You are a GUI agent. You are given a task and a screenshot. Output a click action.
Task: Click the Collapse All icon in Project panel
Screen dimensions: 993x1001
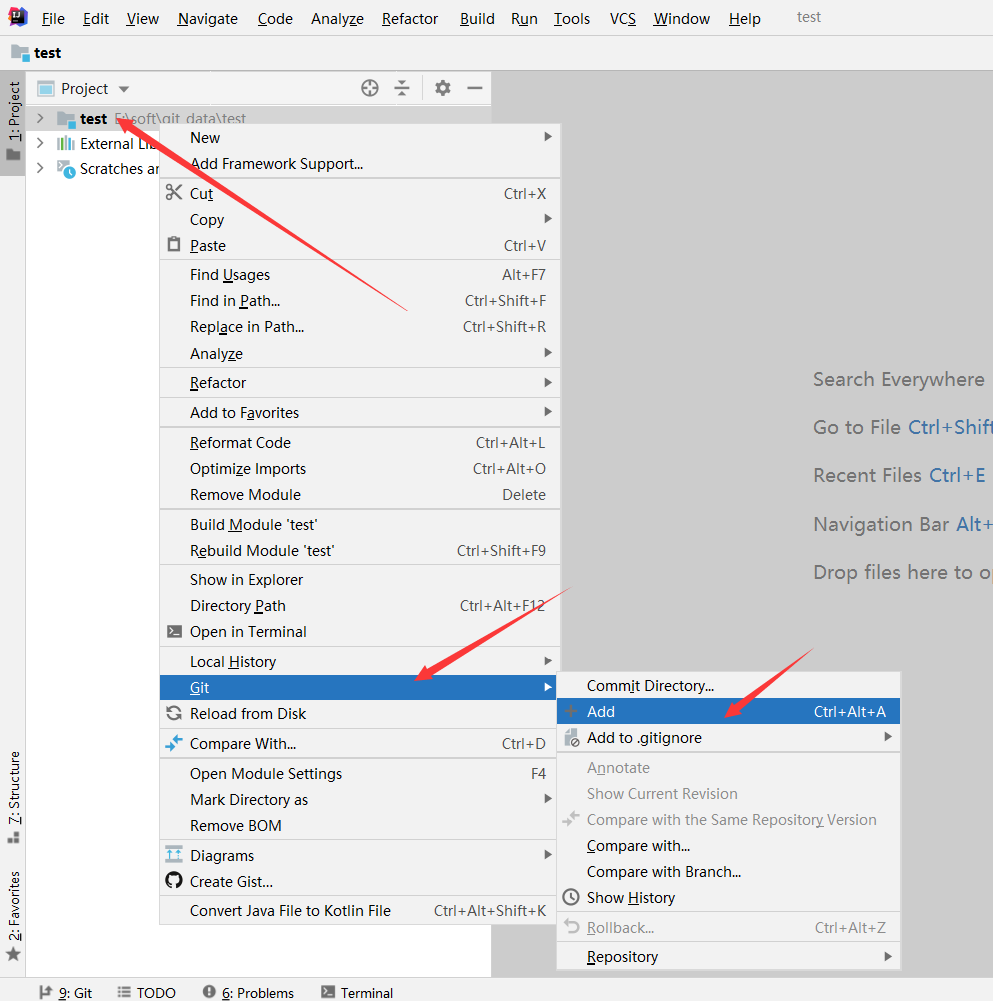(x=402, y=88)
